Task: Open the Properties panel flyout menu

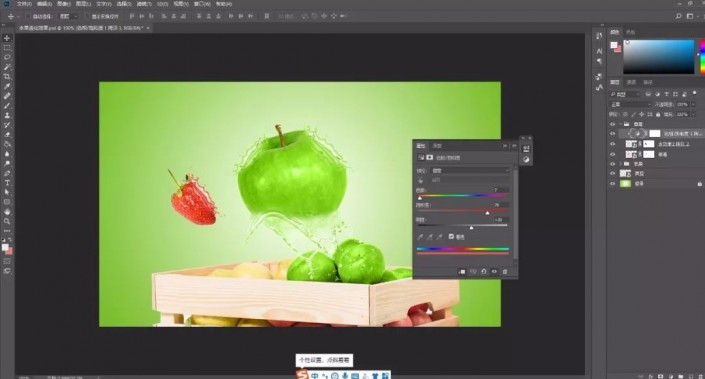Action: tap(514, 146)
